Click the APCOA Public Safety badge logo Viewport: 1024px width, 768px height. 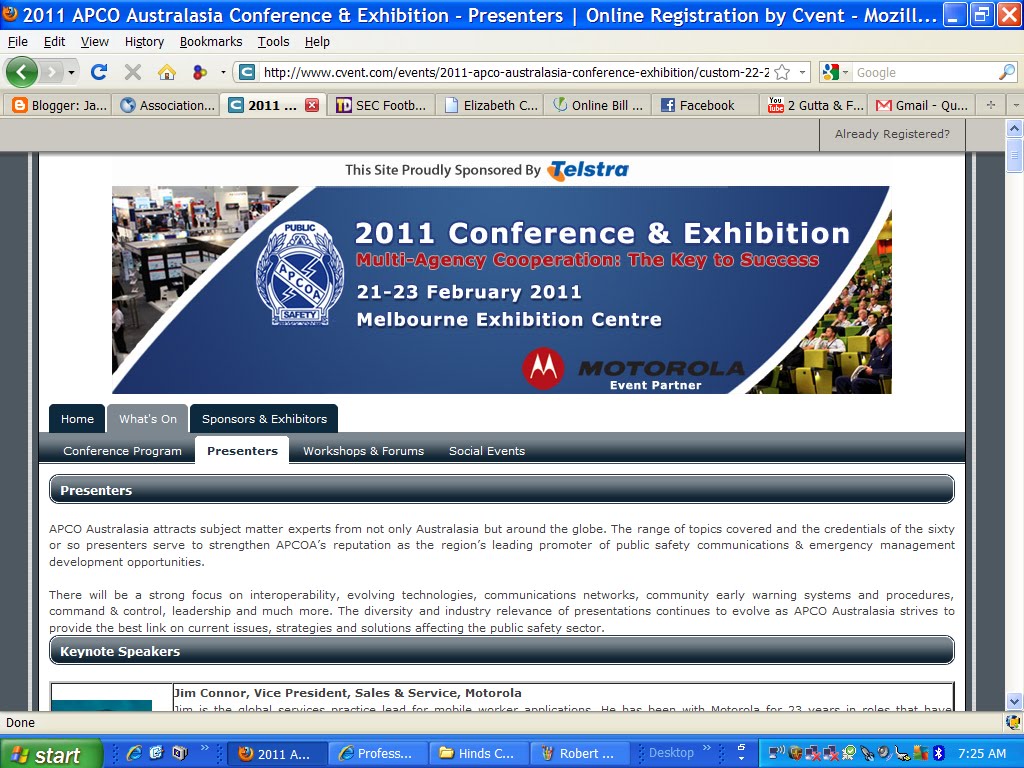[x=299, y=273]
